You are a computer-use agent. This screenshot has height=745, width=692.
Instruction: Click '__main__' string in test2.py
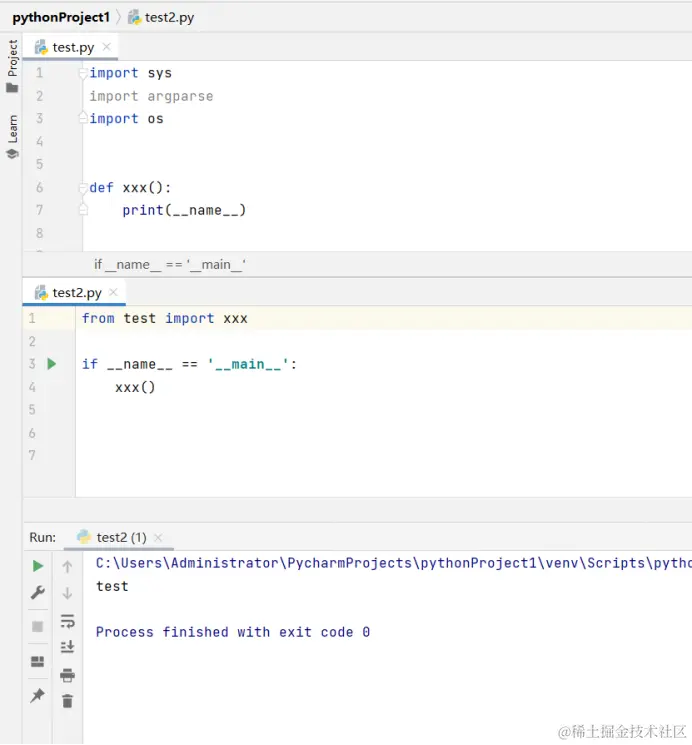pos(248,364)
